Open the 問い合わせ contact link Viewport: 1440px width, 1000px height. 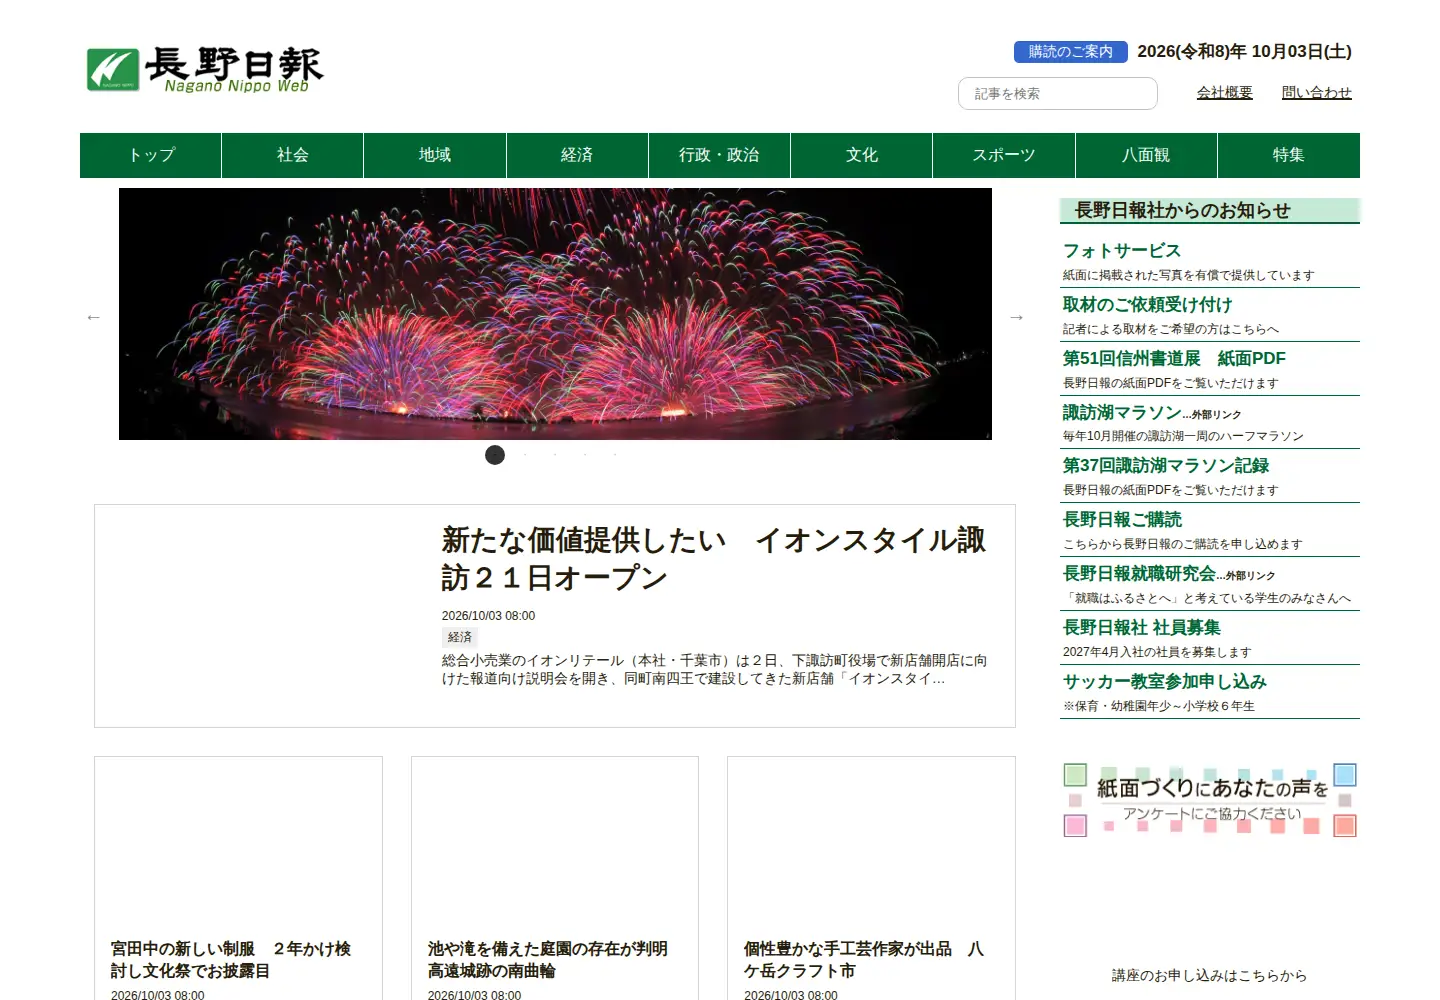(1317, 92)
